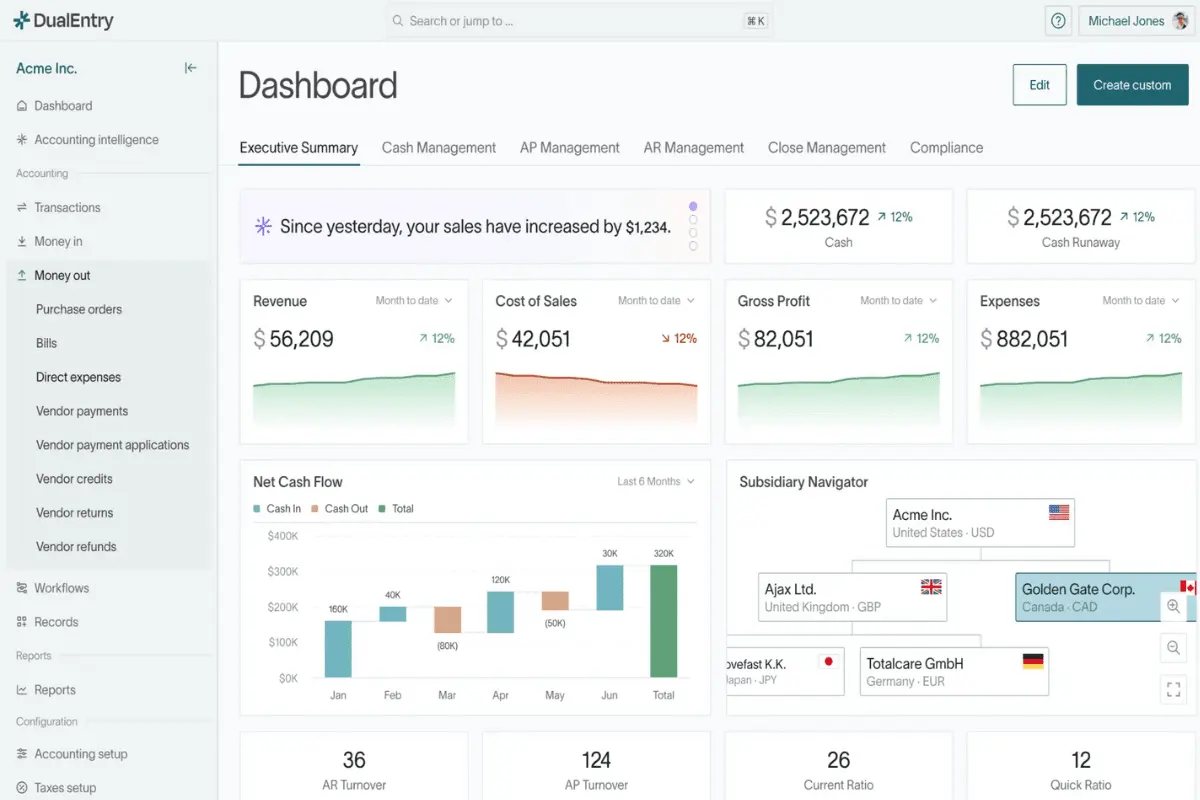
Task: Click the Workflows icon in sidebar
Action: tap(22, 588)
